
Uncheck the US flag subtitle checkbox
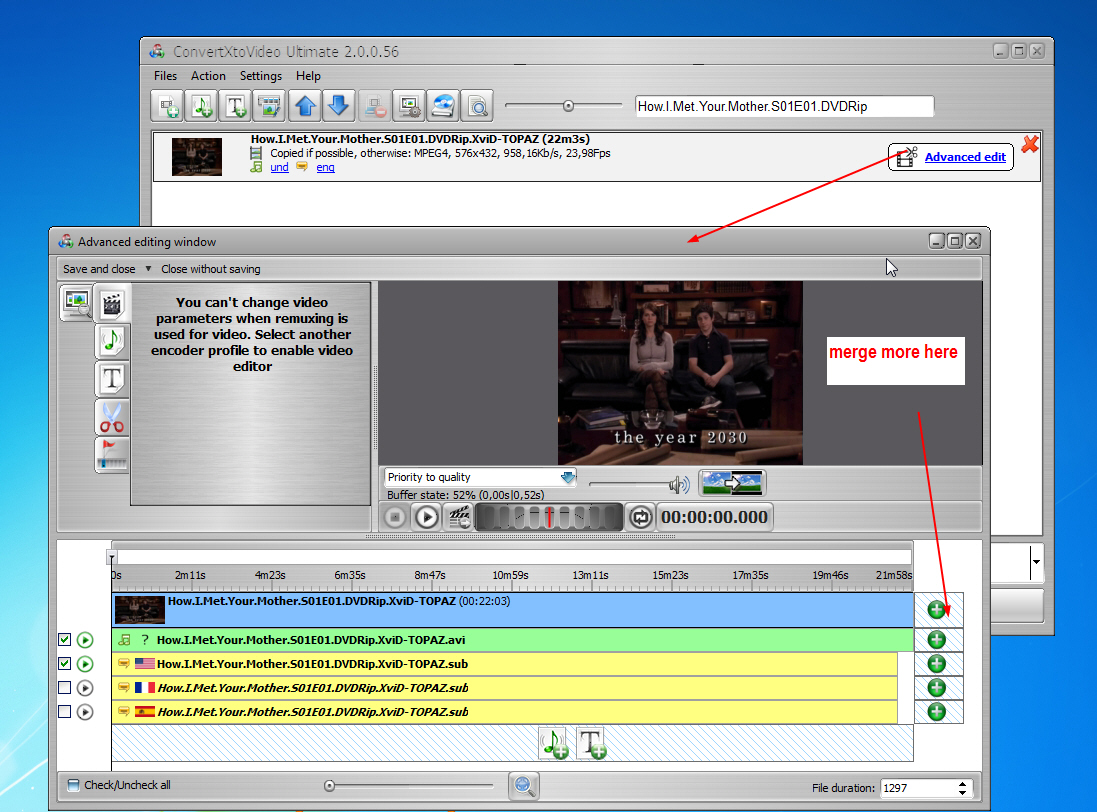(x=64, y=663)
